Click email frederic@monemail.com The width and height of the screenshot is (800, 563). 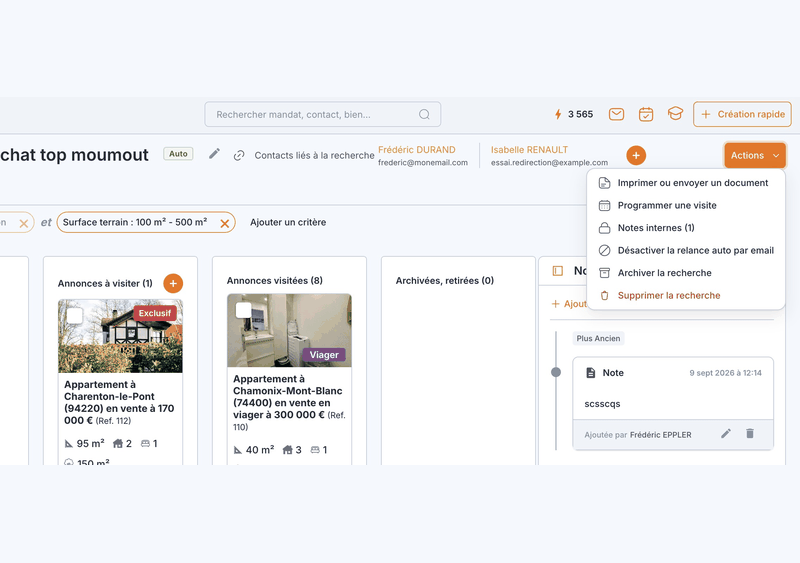(422, 162)
